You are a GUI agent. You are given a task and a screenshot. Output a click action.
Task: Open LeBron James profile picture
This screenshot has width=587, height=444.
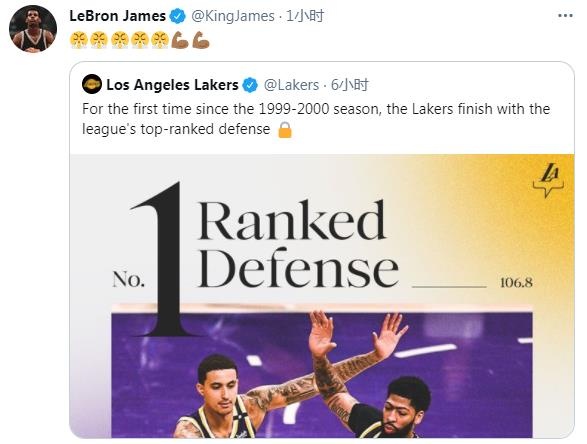pyautogui.click(x=33, y=29)
